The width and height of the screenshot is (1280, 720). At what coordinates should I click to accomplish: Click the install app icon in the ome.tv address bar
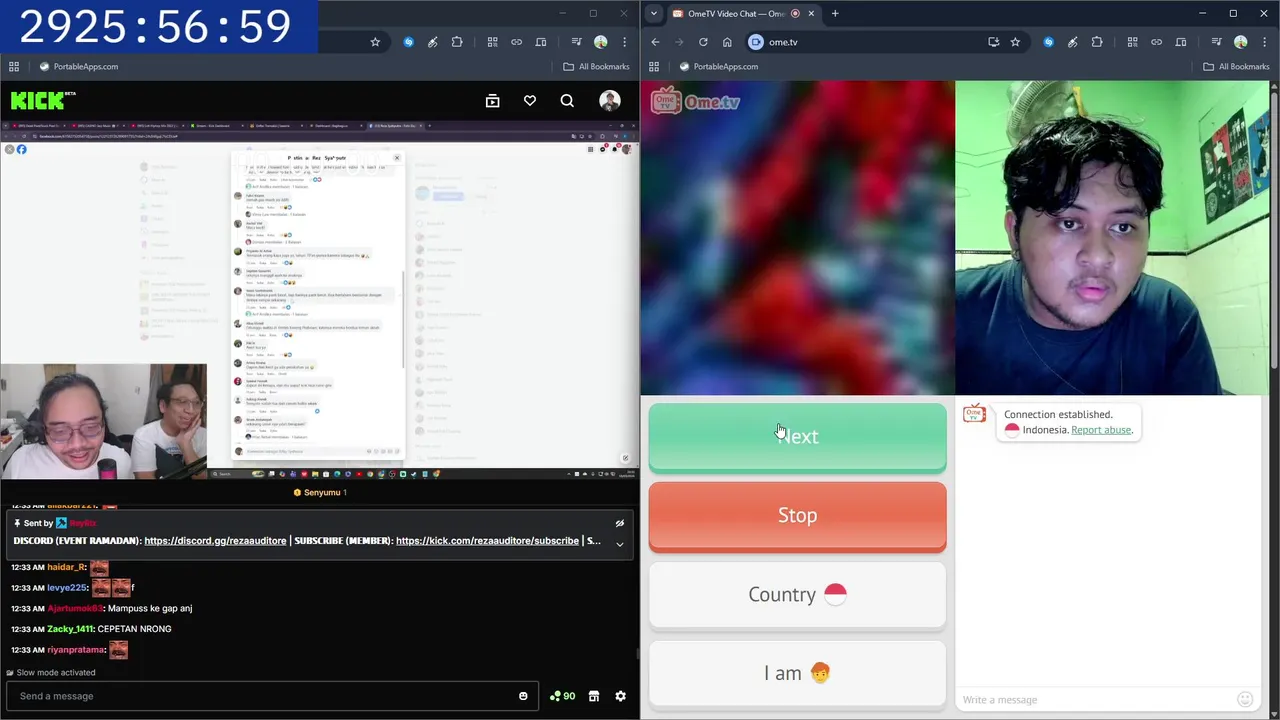pos(993,42)
